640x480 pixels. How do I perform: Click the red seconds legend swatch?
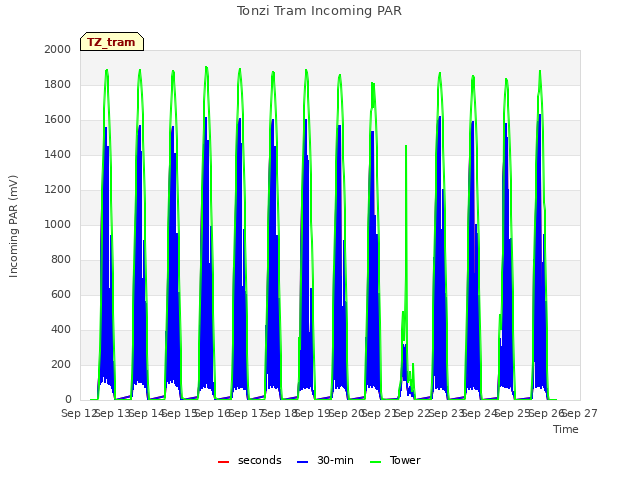pos(223,462)
